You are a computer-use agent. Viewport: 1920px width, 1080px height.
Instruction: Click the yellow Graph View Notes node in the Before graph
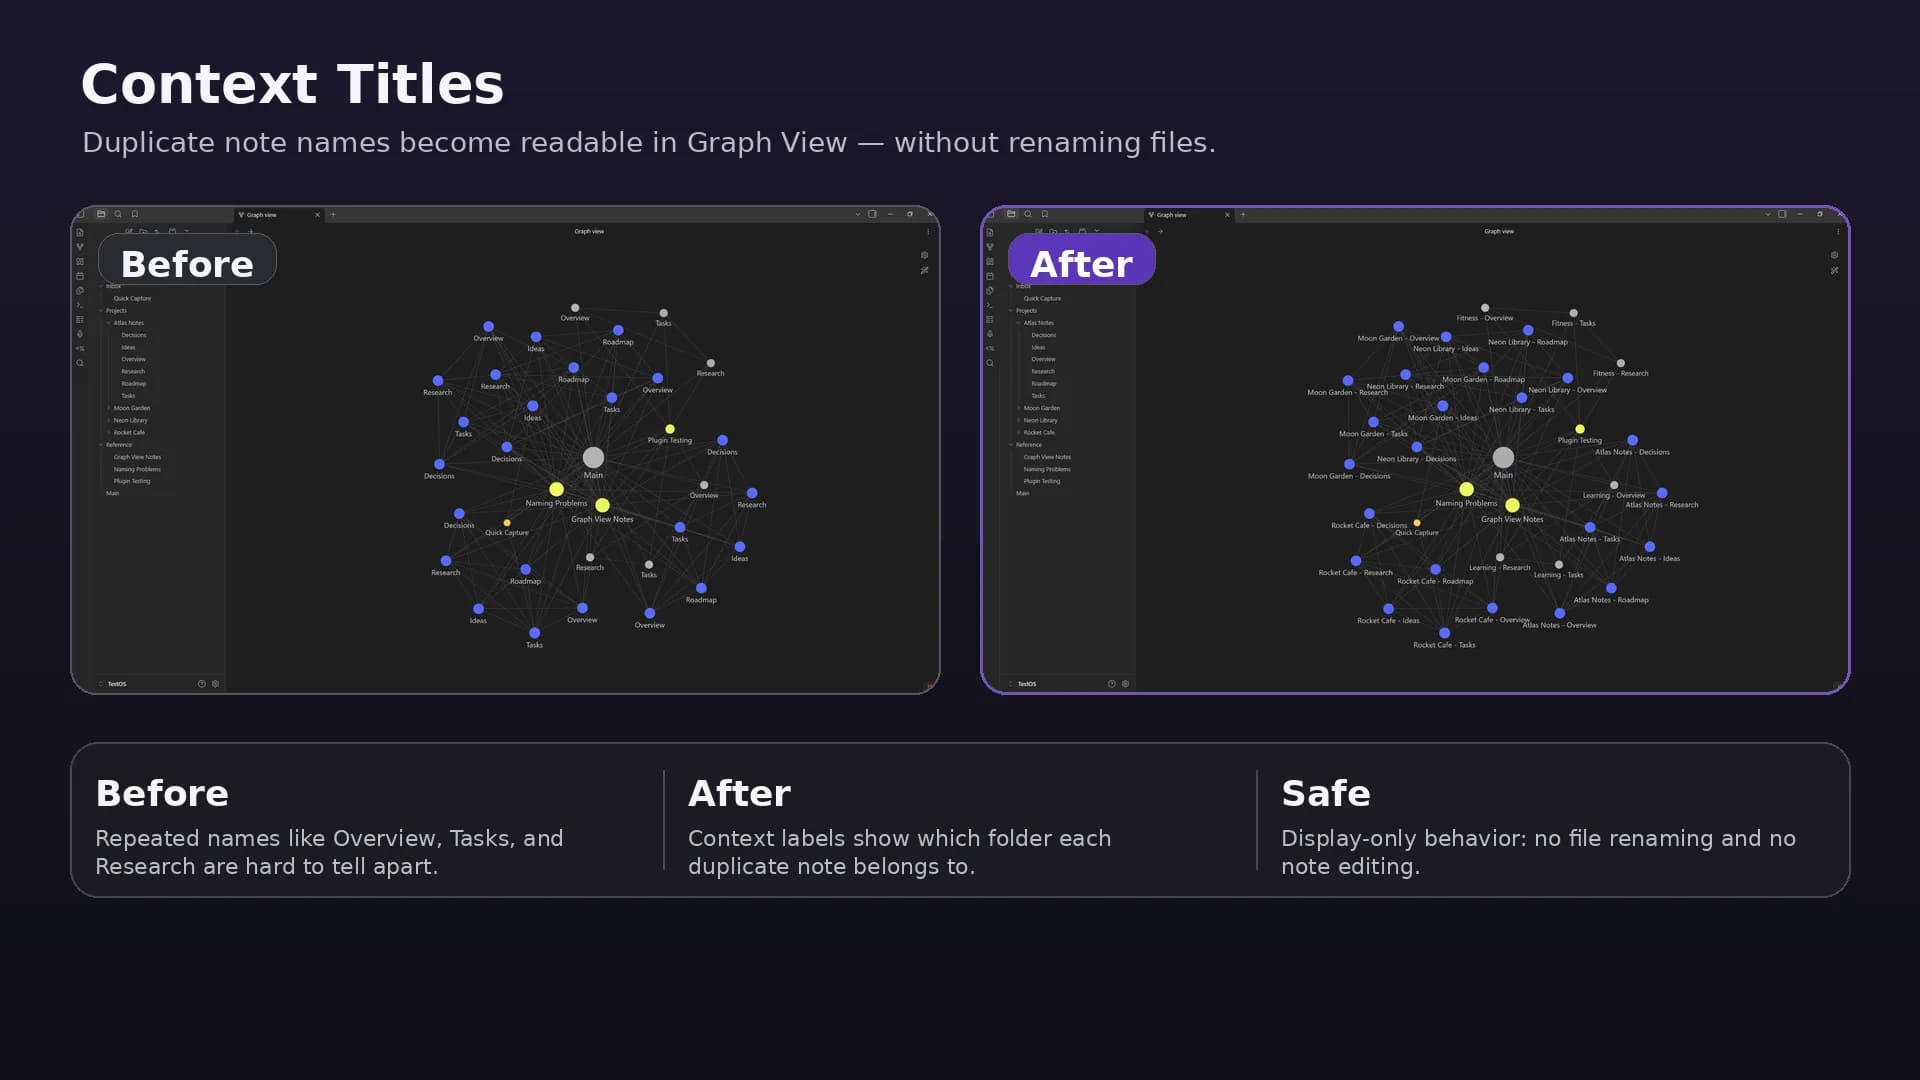(602, 505)
